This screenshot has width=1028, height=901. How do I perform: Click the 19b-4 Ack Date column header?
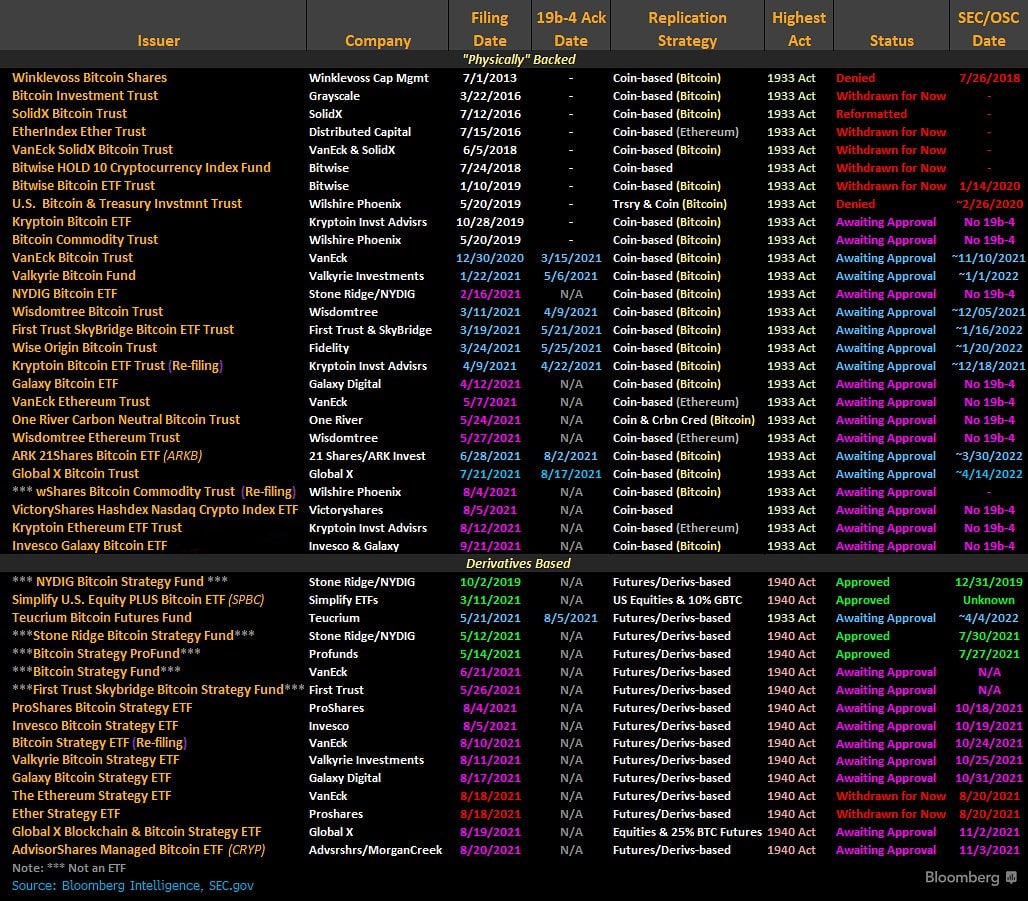coord(571,29)
